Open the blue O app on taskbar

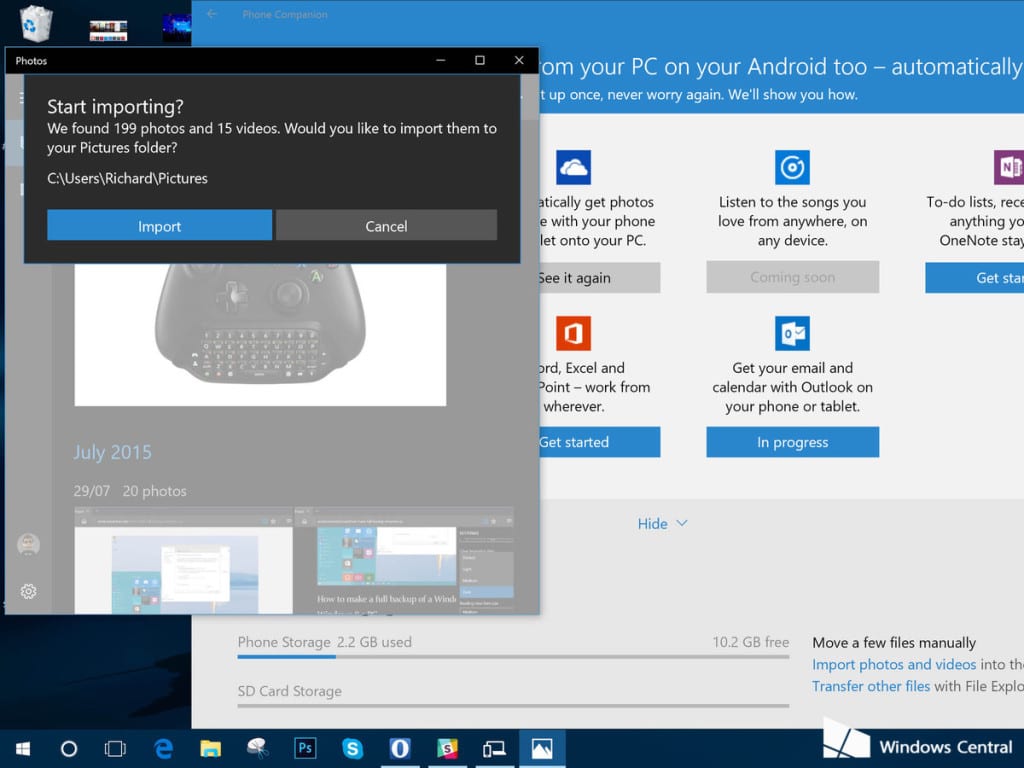point(400,748)
